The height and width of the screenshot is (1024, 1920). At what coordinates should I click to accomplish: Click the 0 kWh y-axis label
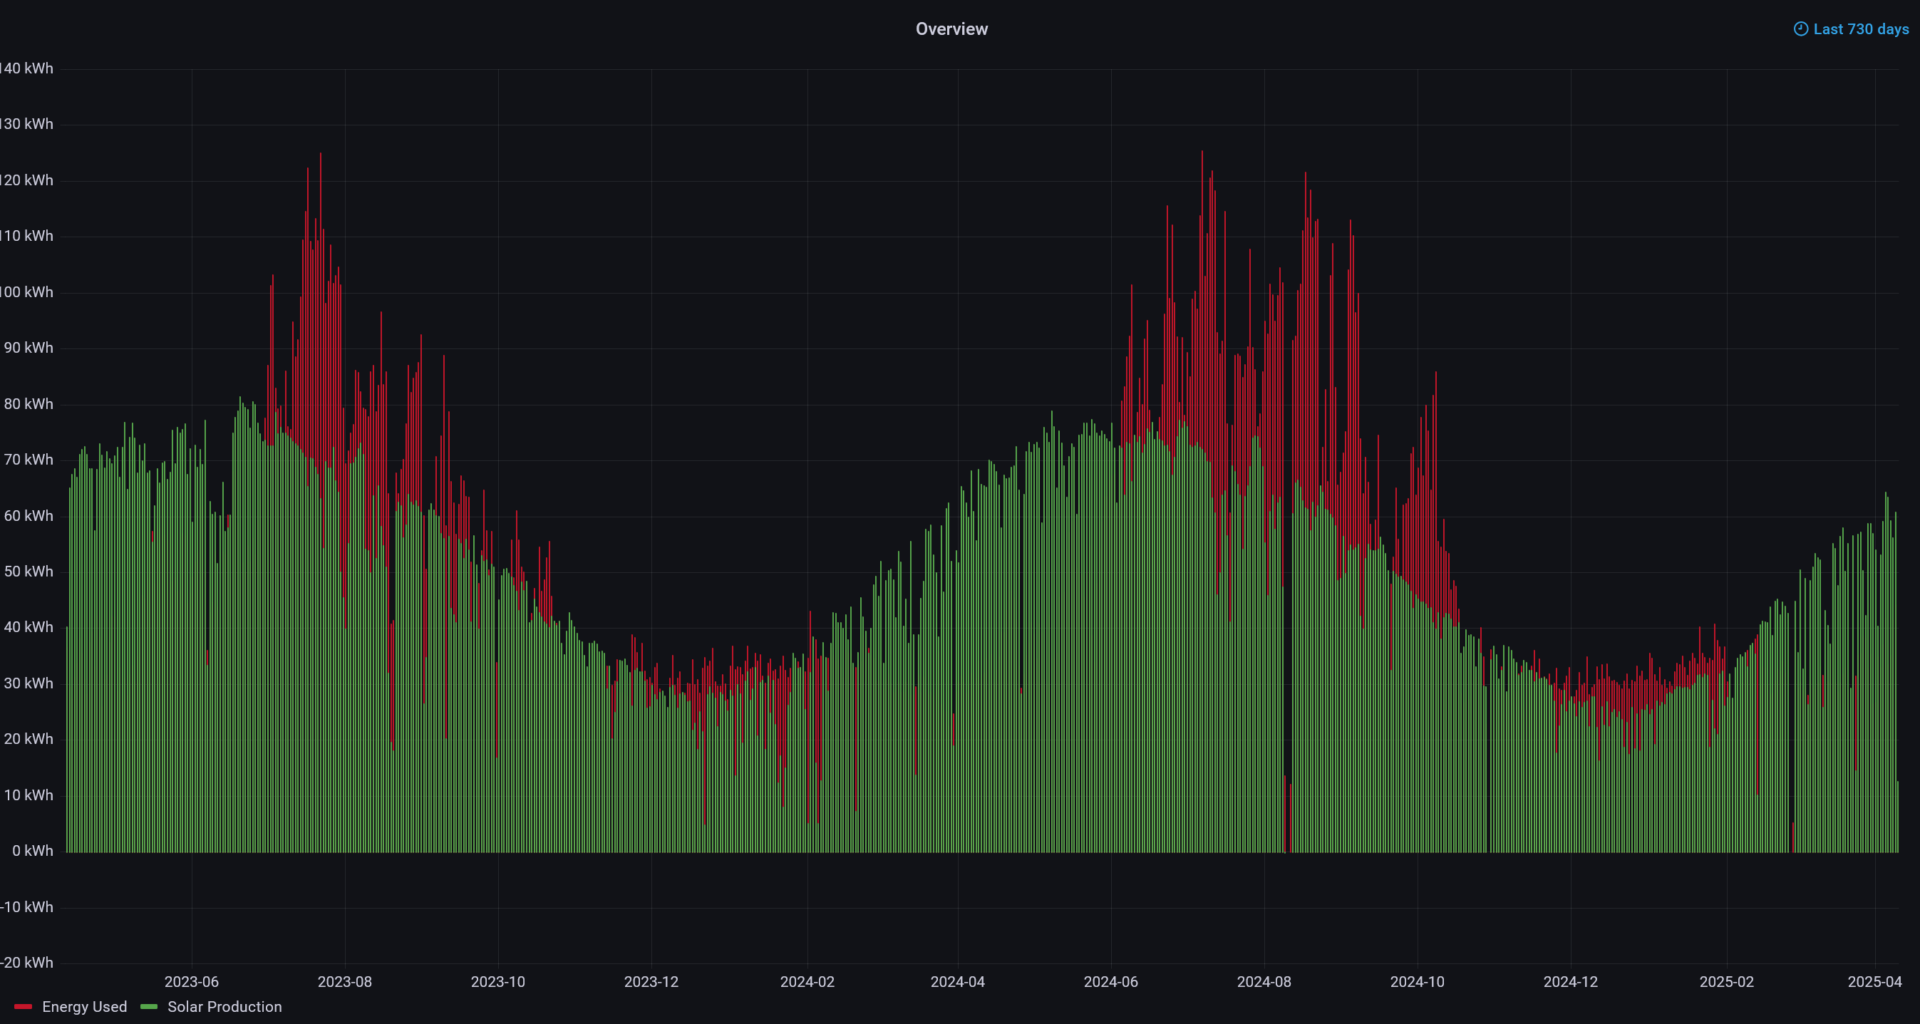(33, 851)
